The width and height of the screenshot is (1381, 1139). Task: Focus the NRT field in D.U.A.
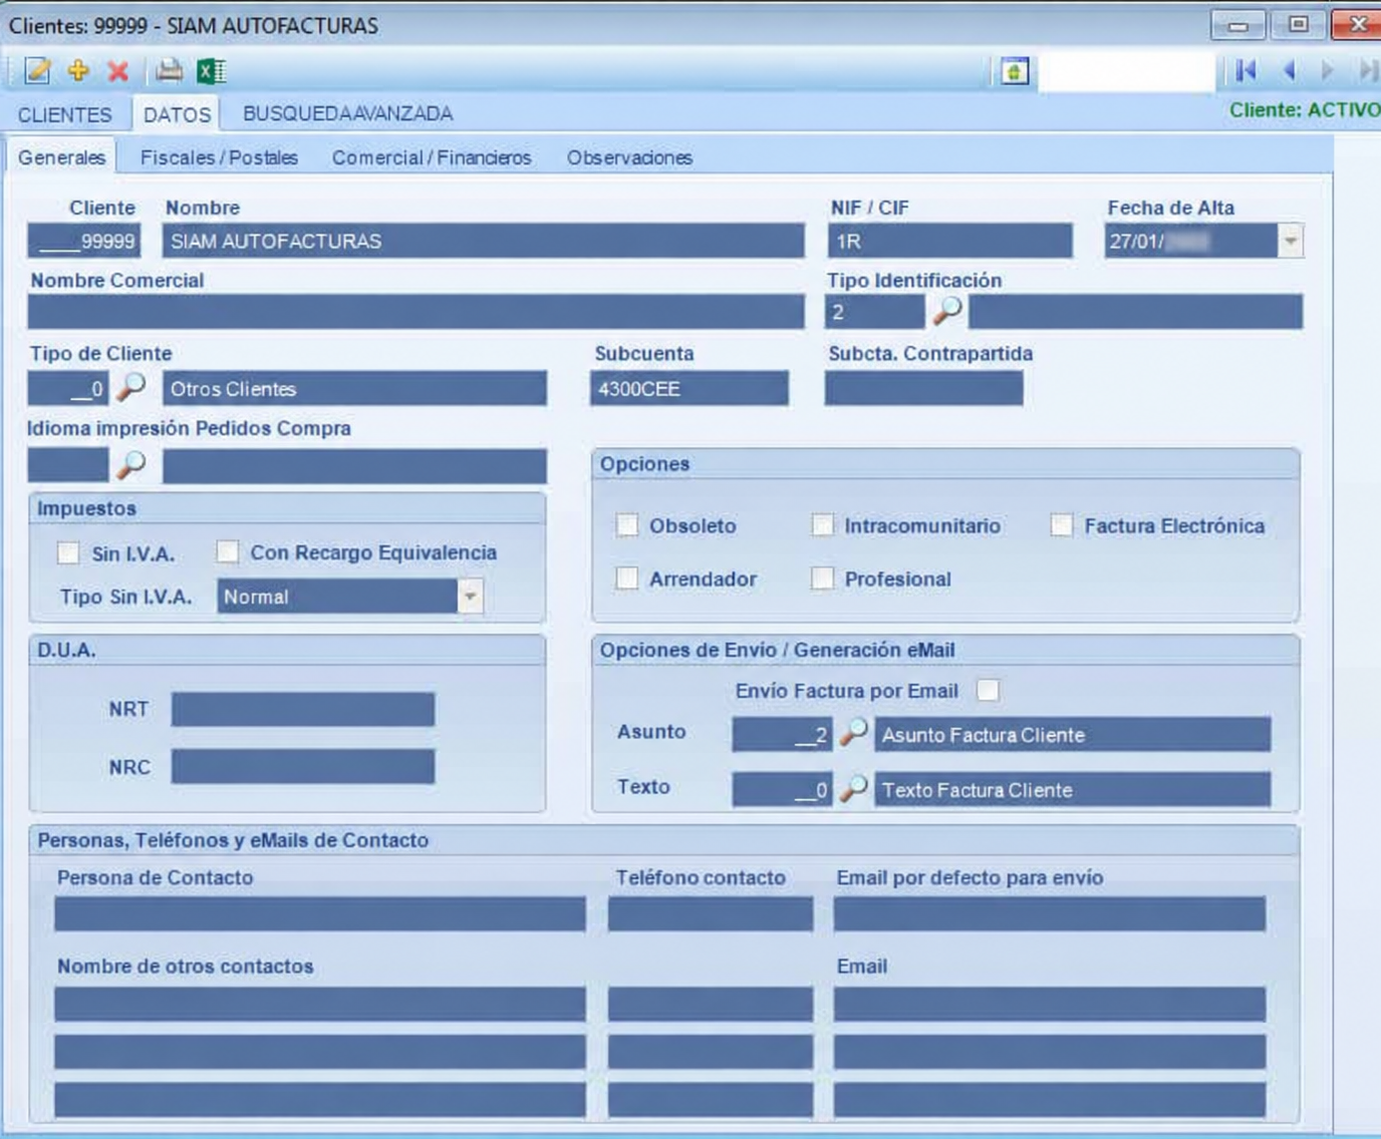303,709
